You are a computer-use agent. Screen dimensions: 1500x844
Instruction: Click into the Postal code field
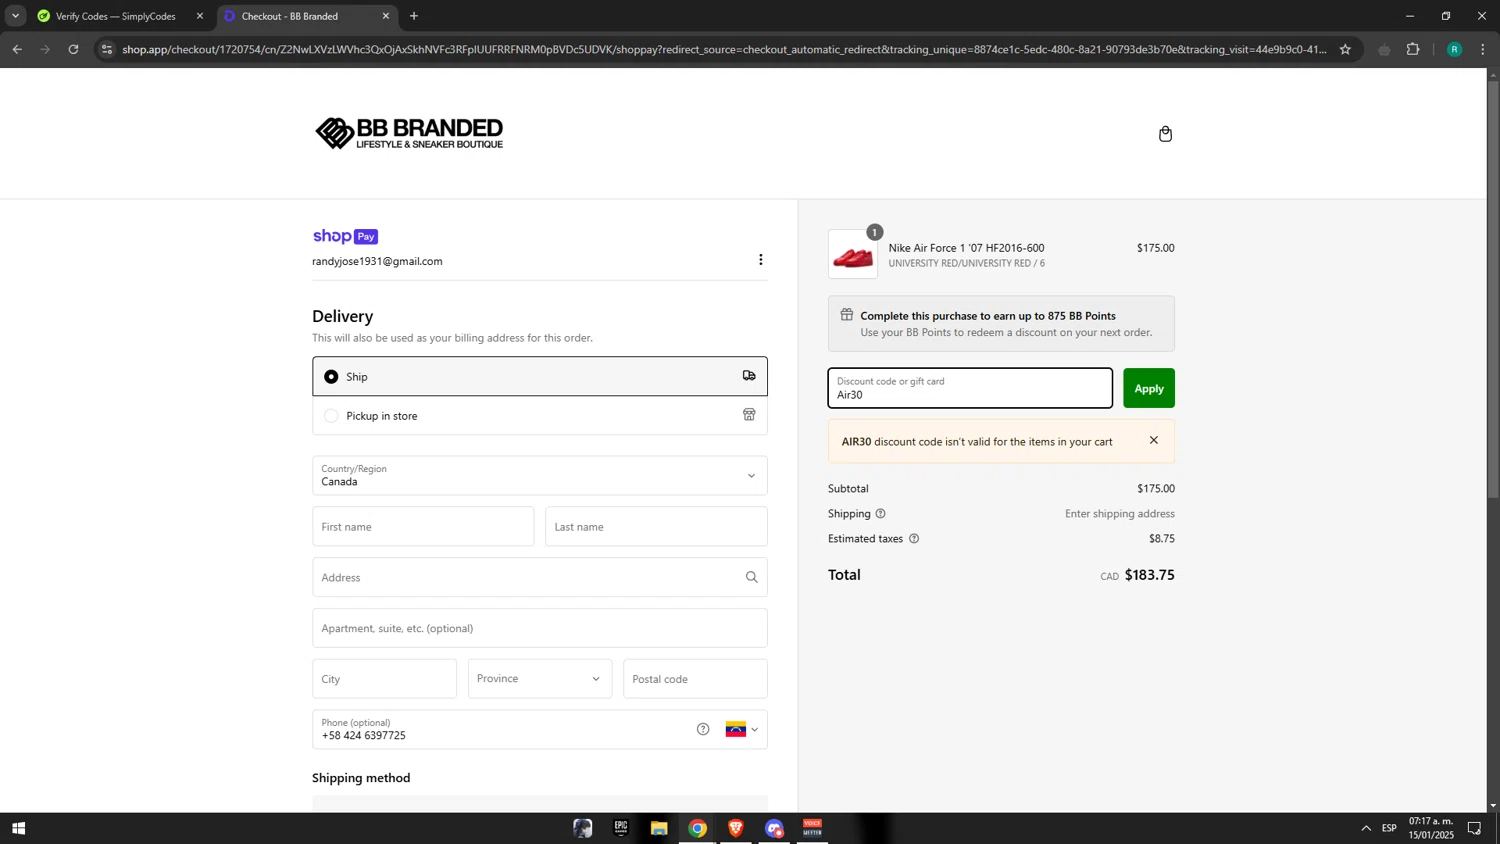point(695,679)
